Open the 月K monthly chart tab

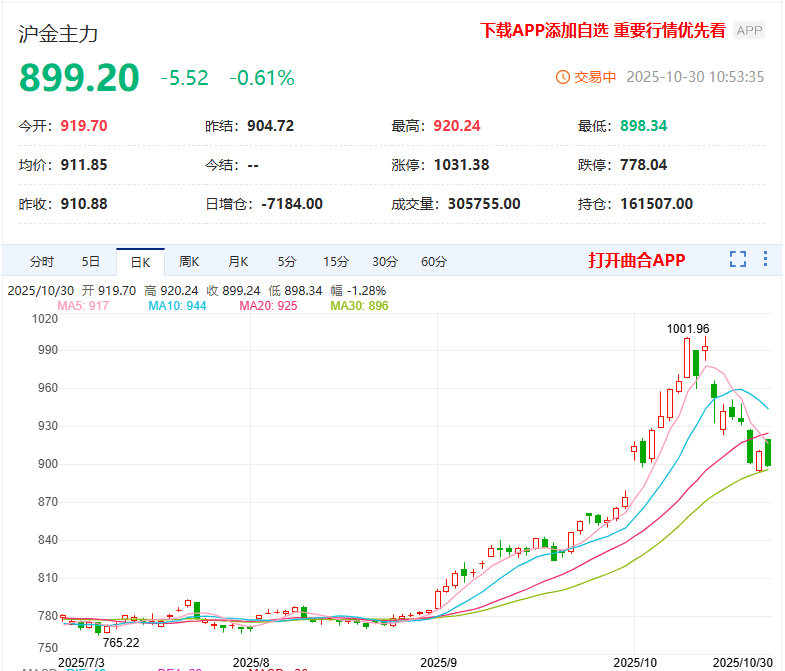tap(238, 262)
